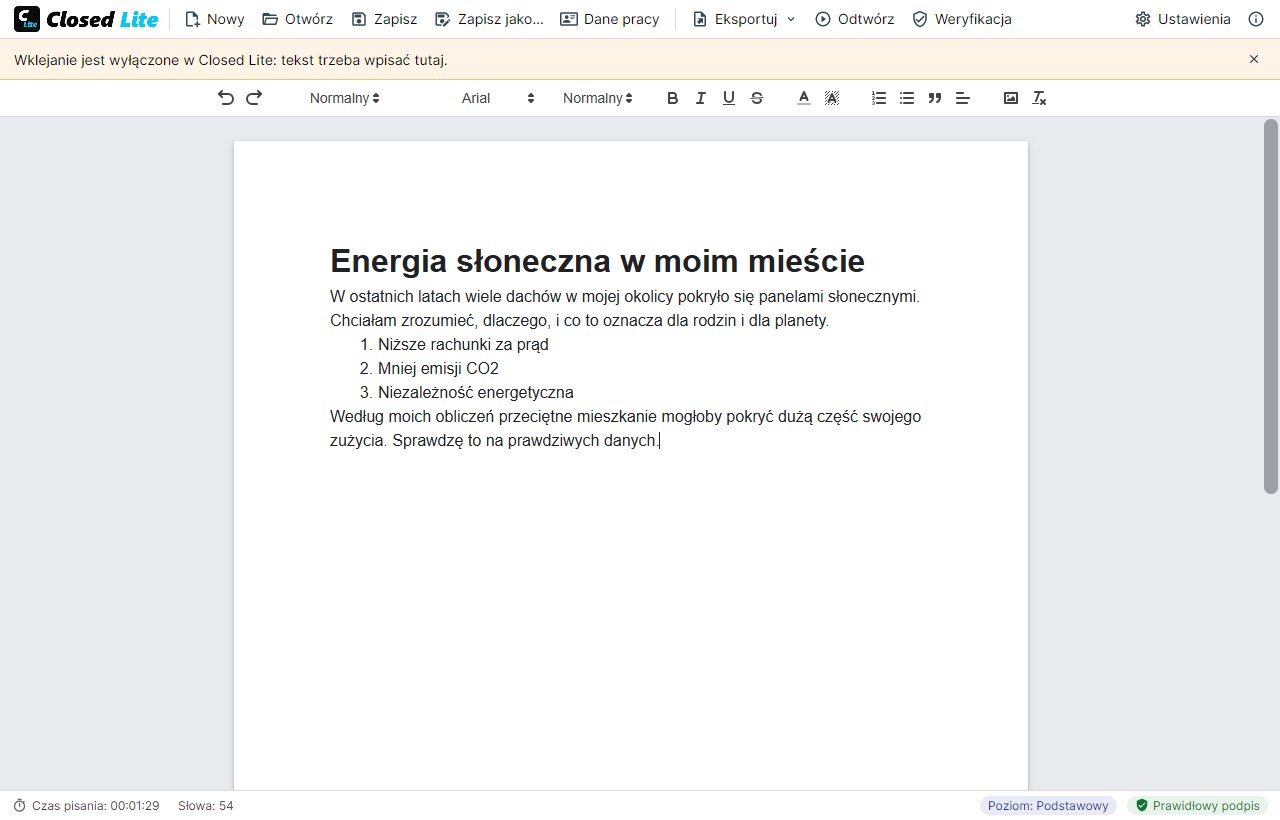Open the Arial font dropdown
This screenshot has height=820, width=1280.
(498, 98)
